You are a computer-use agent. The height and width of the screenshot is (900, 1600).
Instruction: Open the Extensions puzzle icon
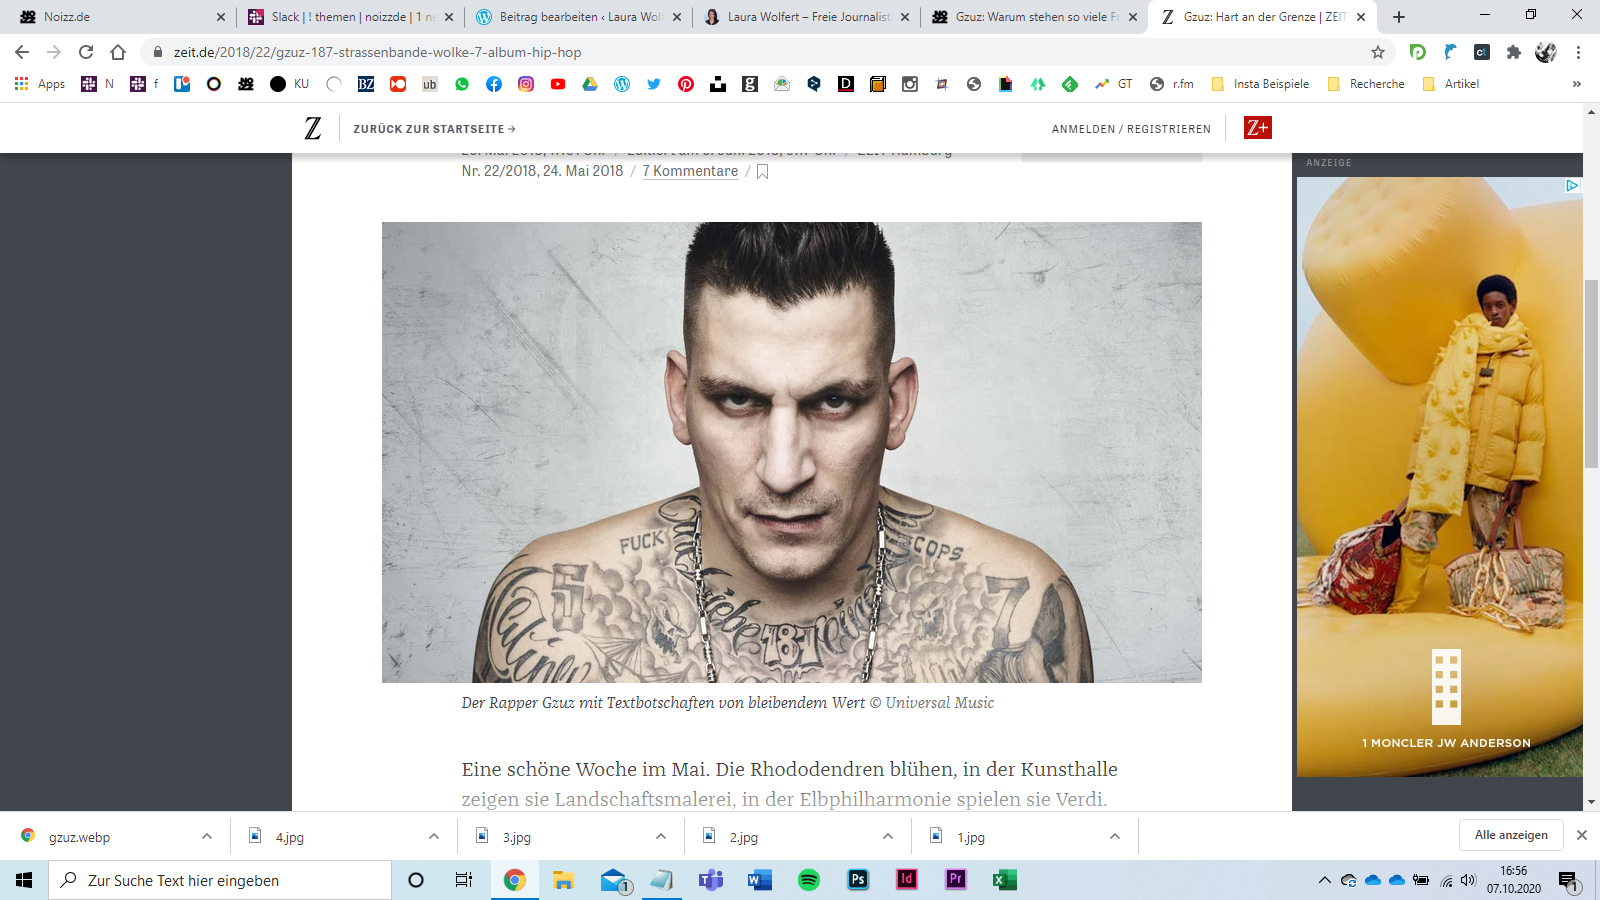coord(1514,52)
